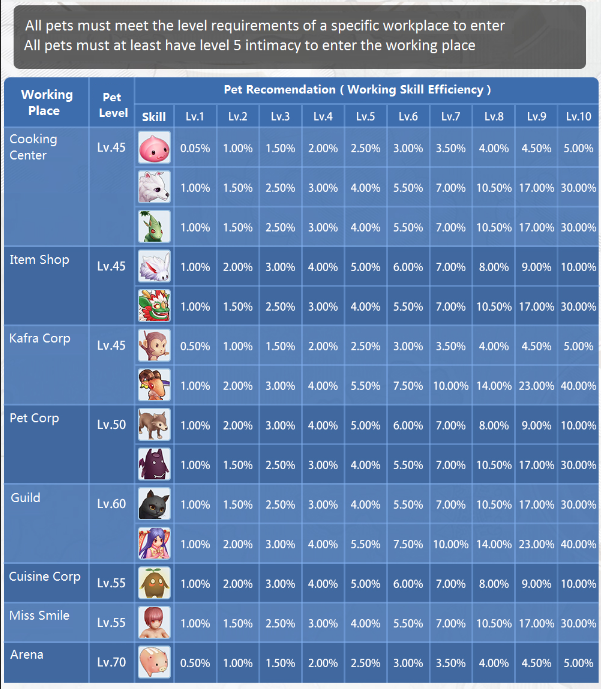Select the pink Savage Babe pig icon
Viewport: 601px width, 689px height.
pyautogui.click(x=154, y=662)
